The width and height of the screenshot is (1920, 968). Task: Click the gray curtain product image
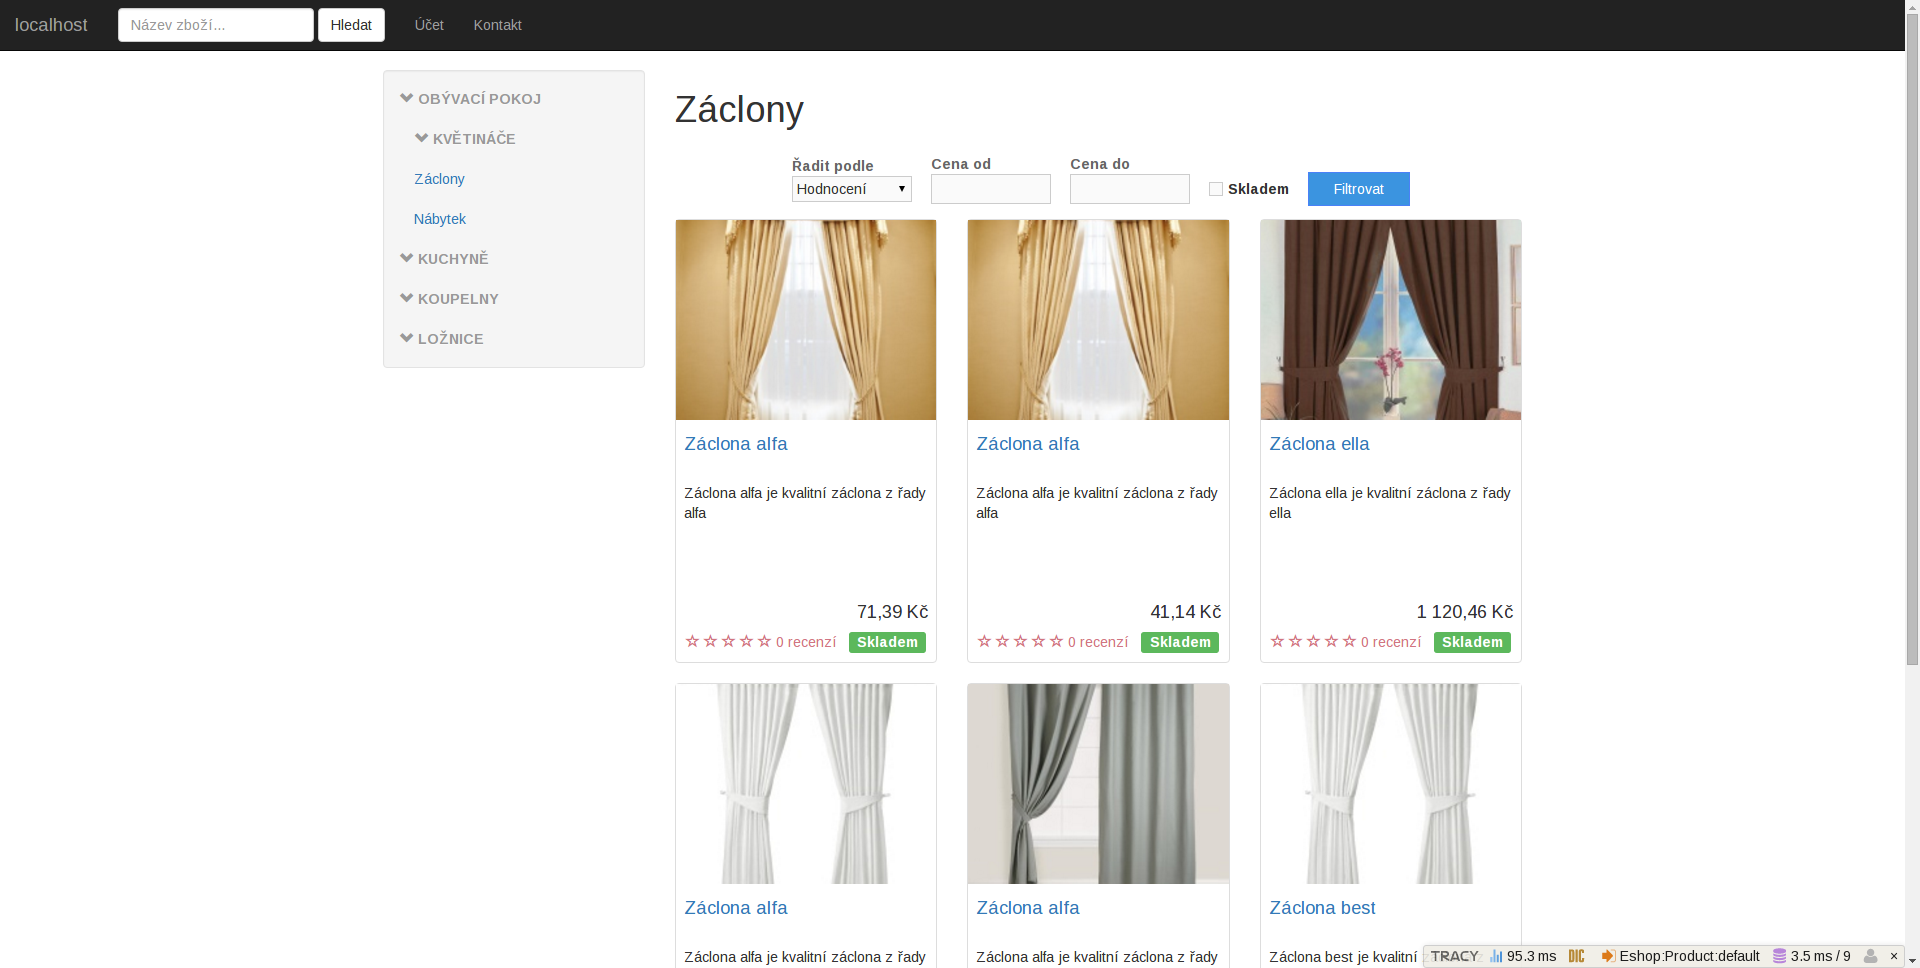pyautogui.click(x=1098, y=784)
